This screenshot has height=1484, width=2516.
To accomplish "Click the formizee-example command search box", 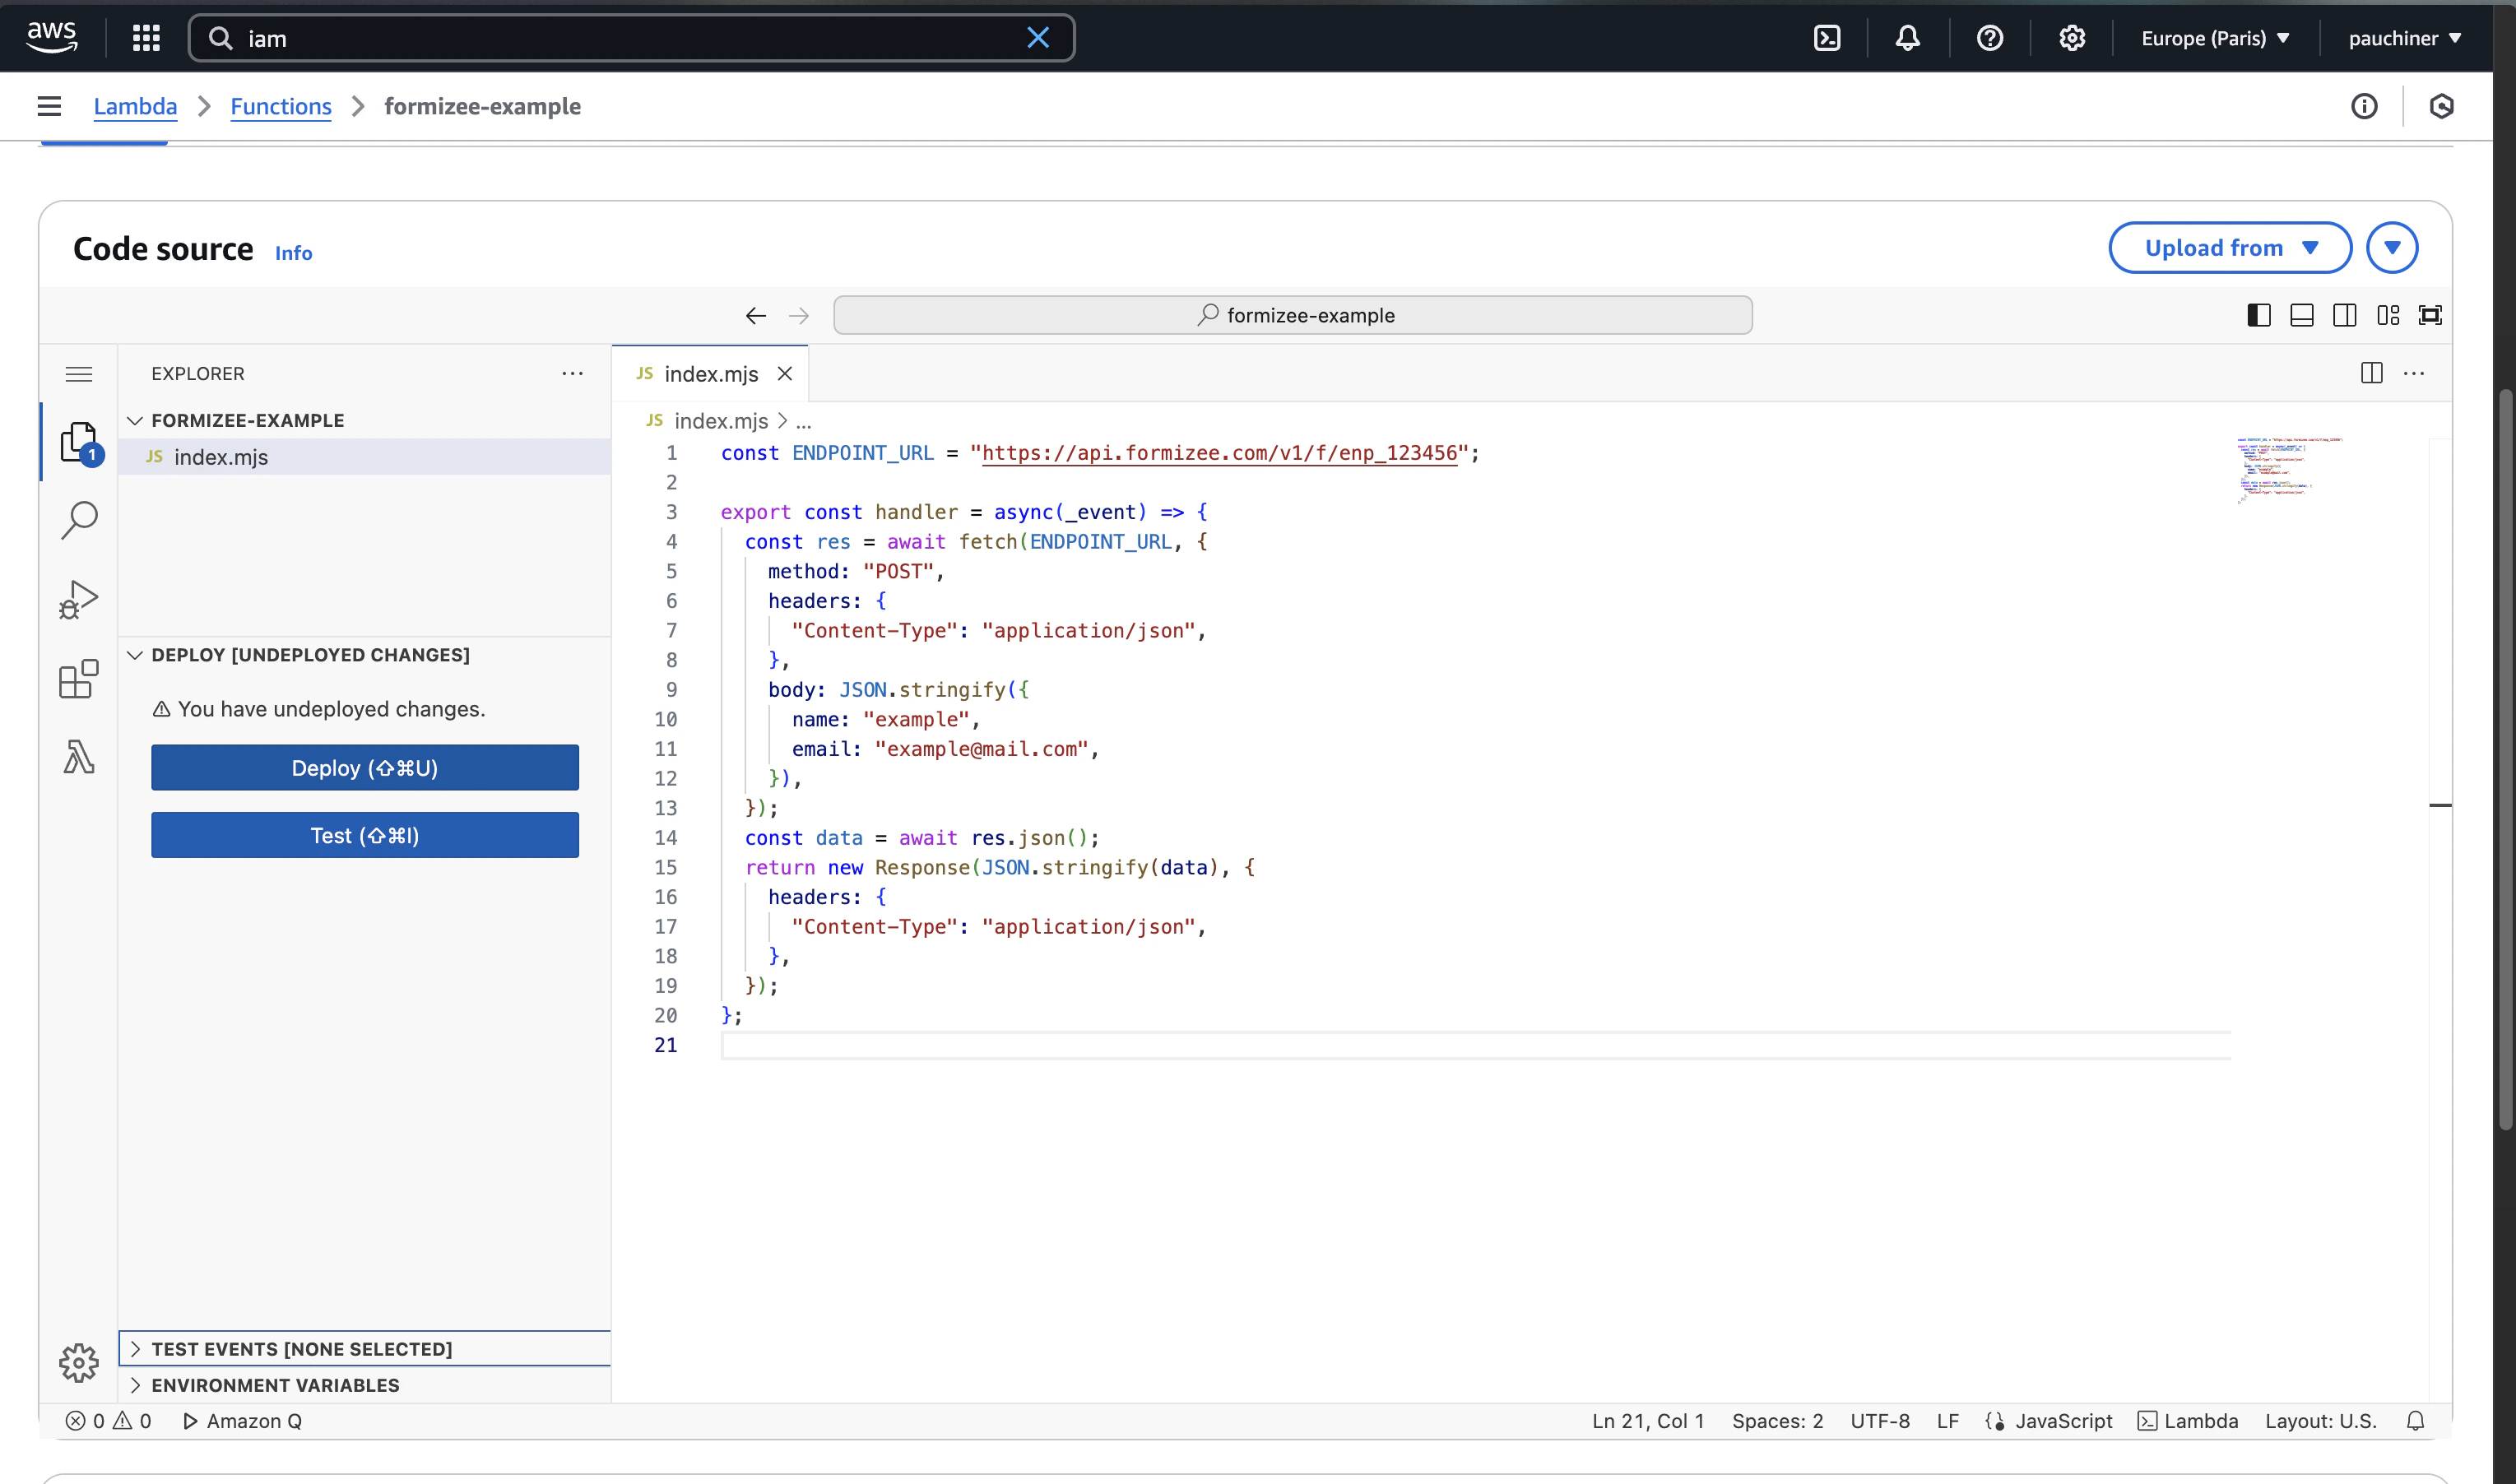I will (1293, 315).
